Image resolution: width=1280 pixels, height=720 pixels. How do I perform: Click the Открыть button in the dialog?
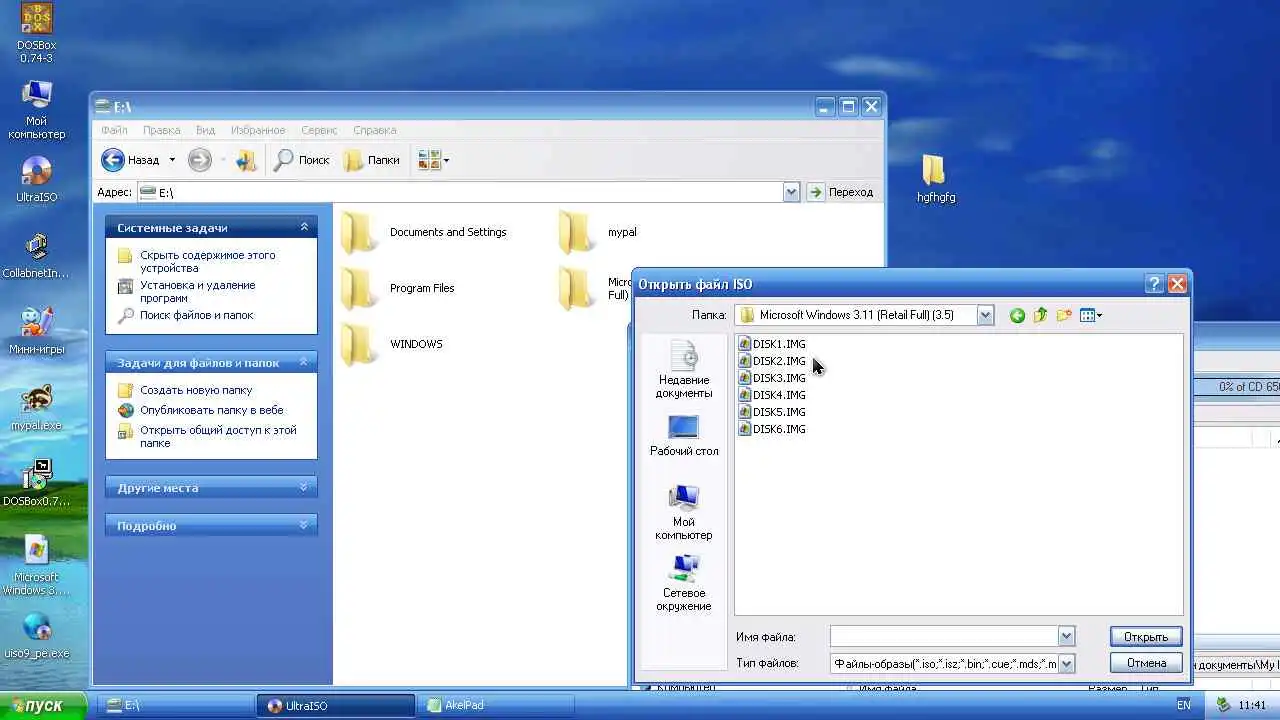(1146, 637)
